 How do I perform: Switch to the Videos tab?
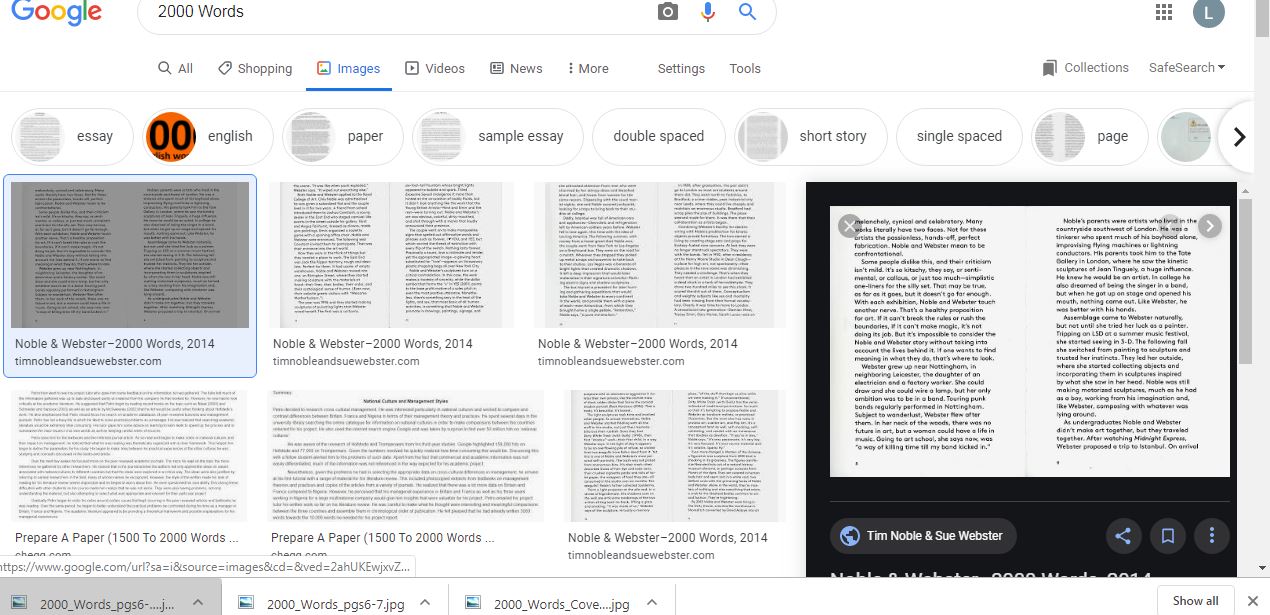tap(435, 68)
